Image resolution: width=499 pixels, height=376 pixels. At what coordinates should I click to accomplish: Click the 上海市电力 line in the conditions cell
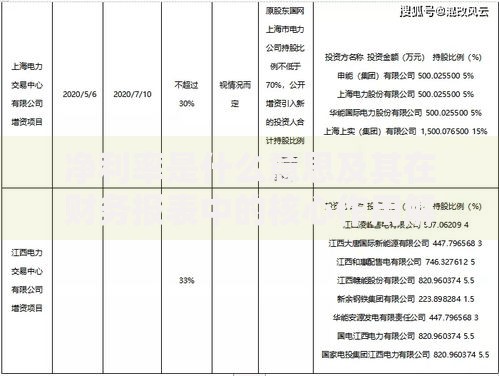(285, 29)
